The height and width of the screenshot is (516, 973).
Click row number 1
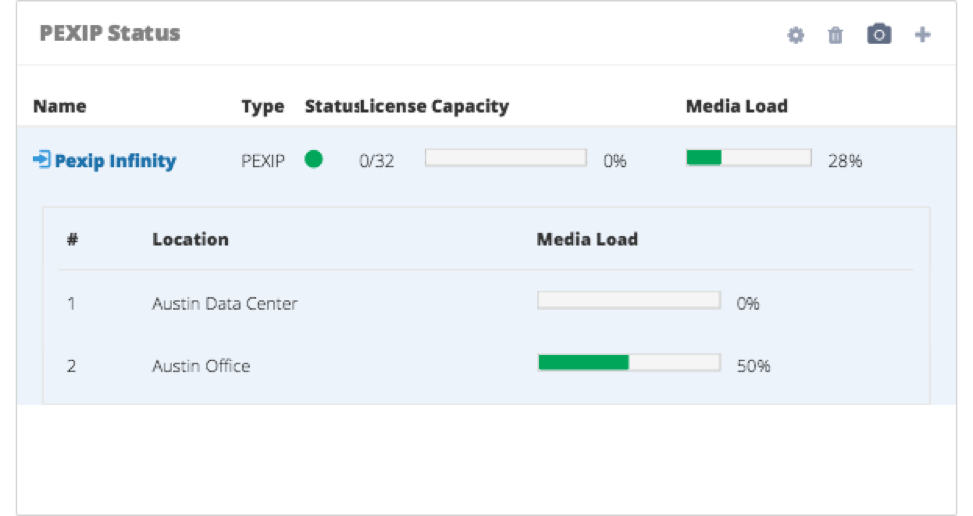pyautogui.click(x=71, y=303)
